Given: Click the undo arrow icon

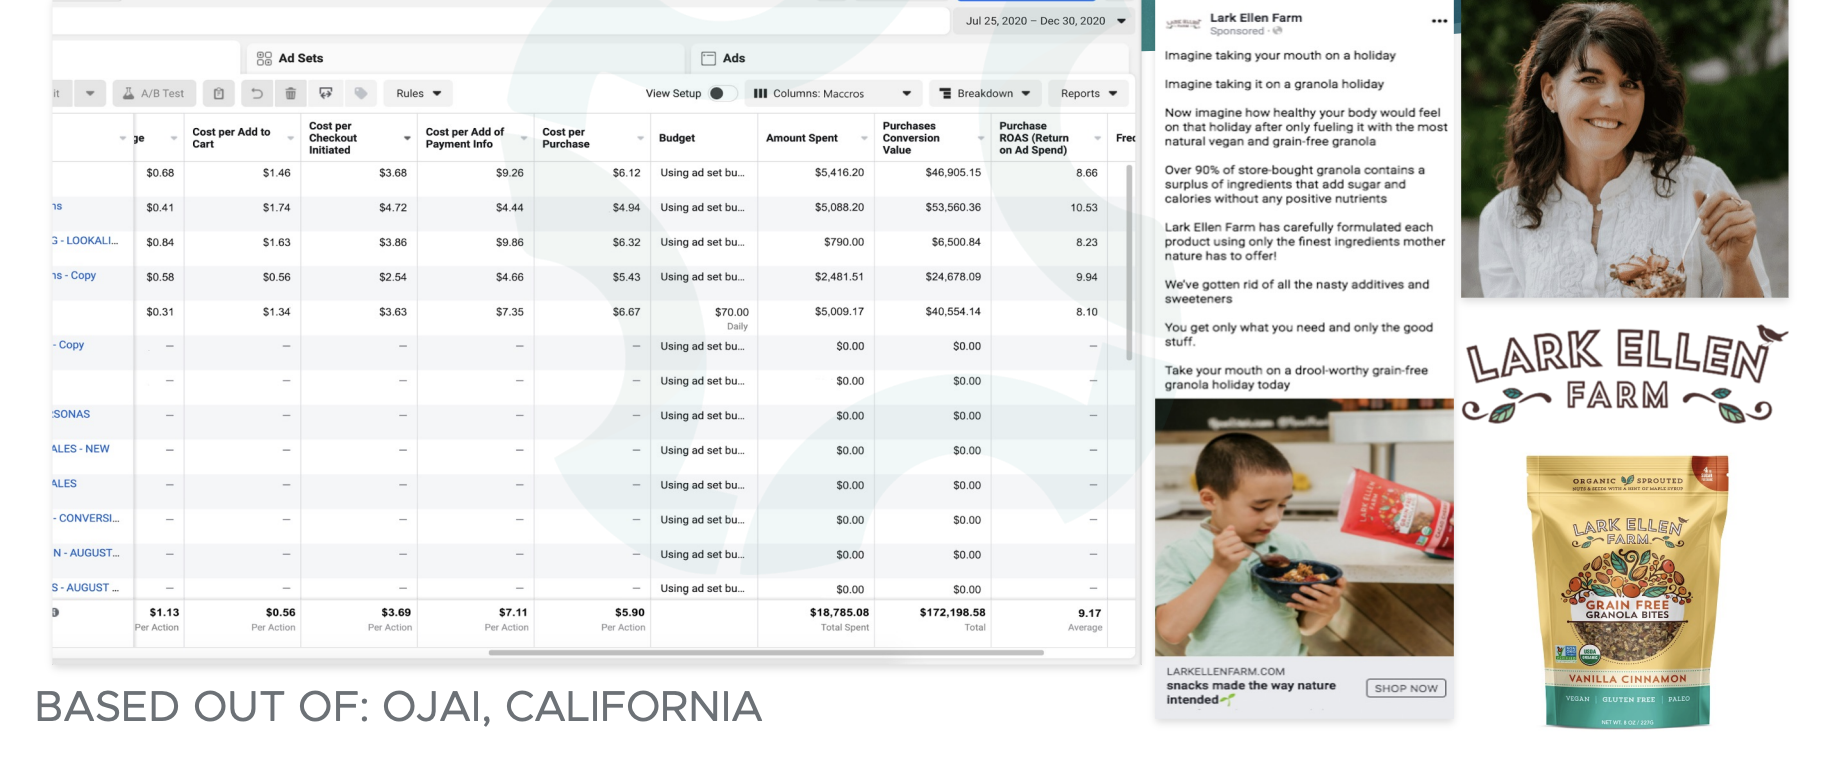Looking at the screenshot, I should tap(257, 93).
